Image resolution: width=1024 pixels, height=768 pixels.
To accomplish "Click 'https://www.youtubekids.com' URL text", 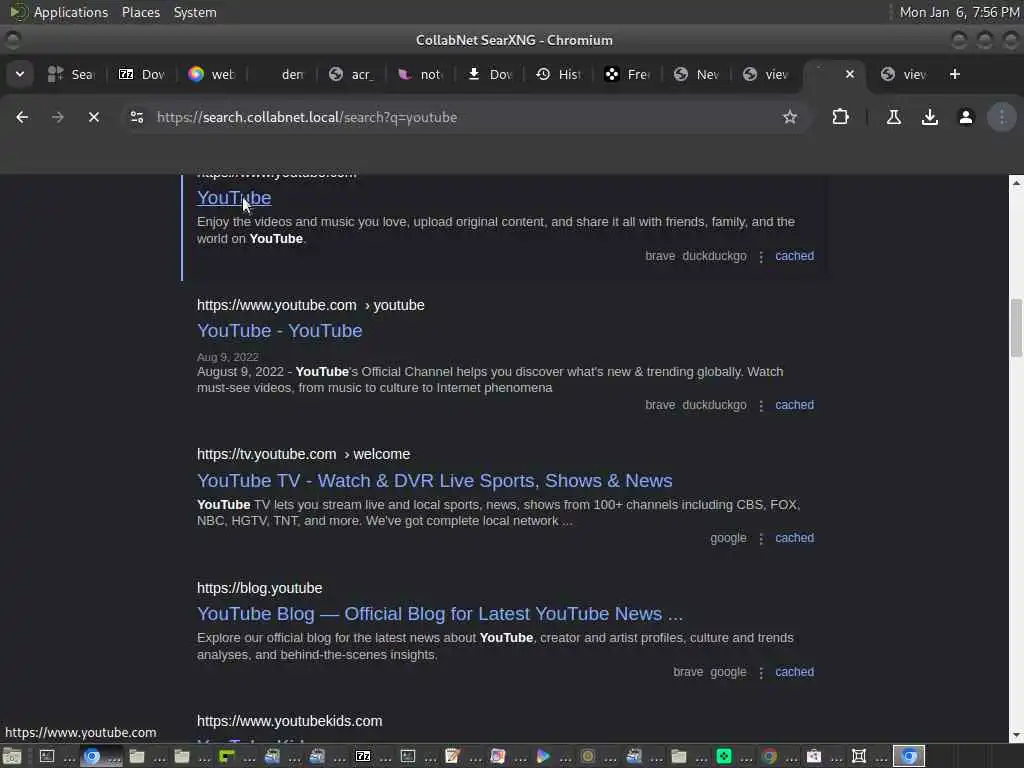I will pyautogui.click(x=289, y=721).
